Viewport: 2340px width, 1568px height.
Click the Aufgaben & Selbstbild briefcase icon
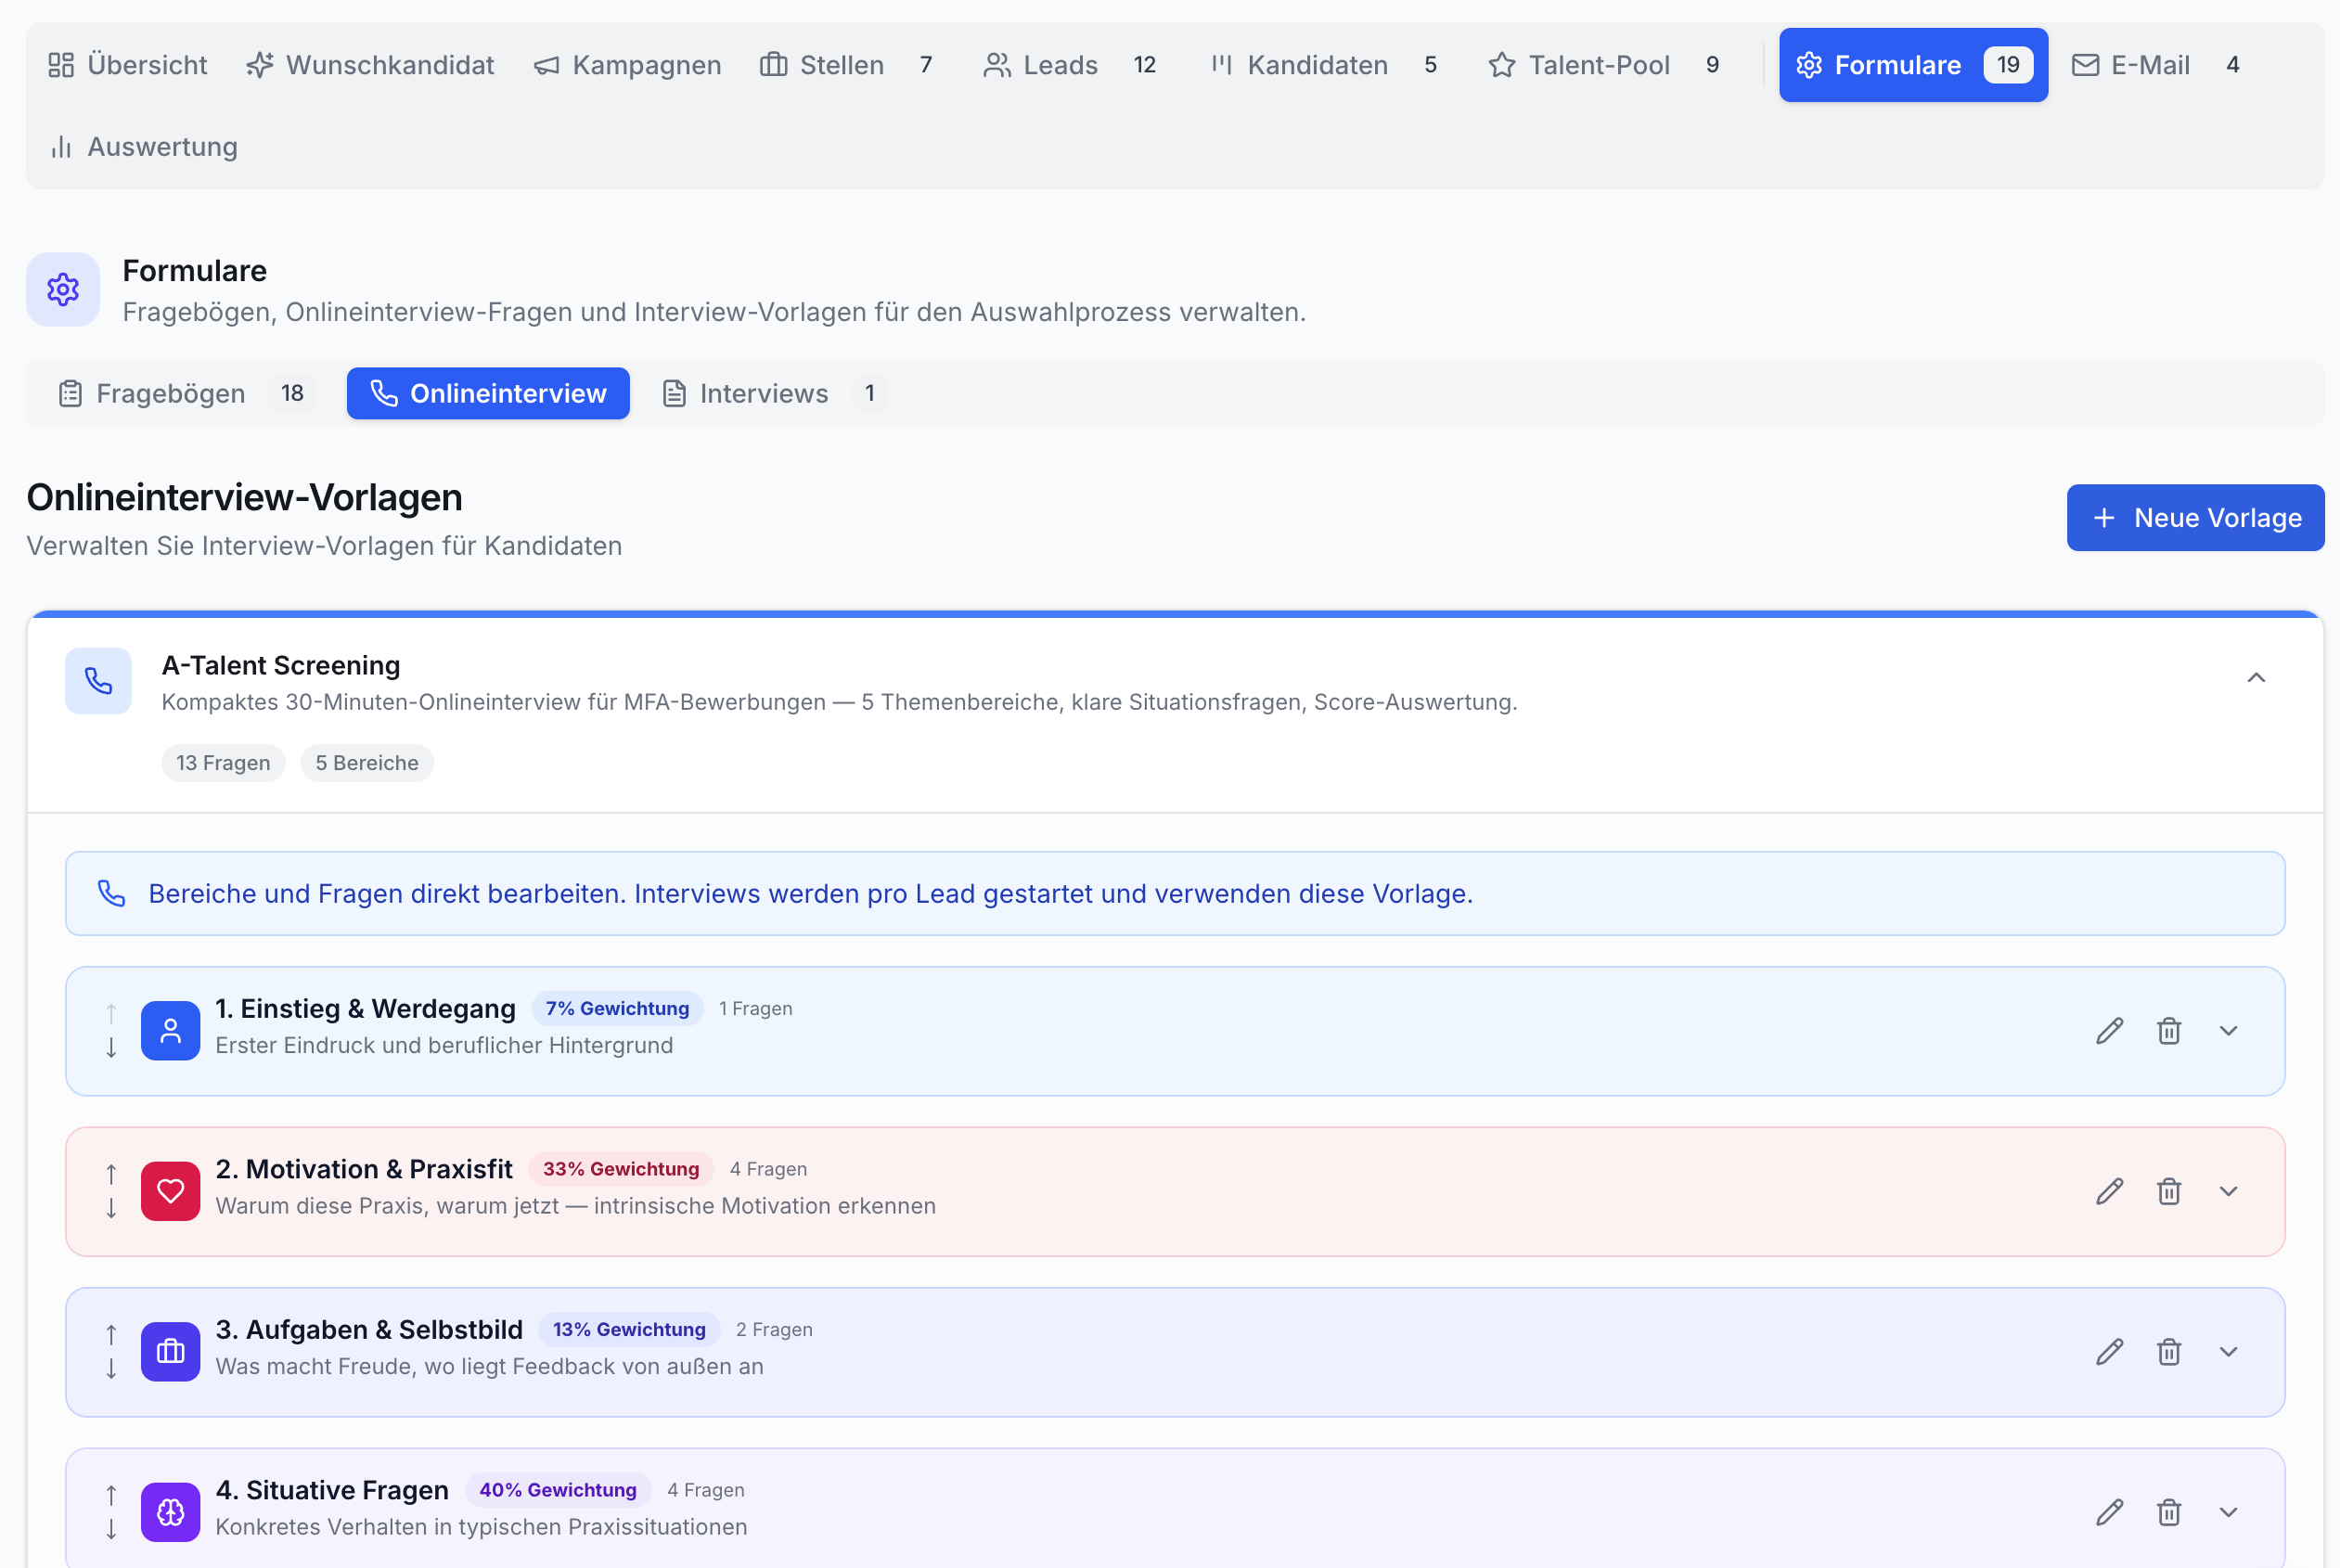click(x=170, y=1352)
